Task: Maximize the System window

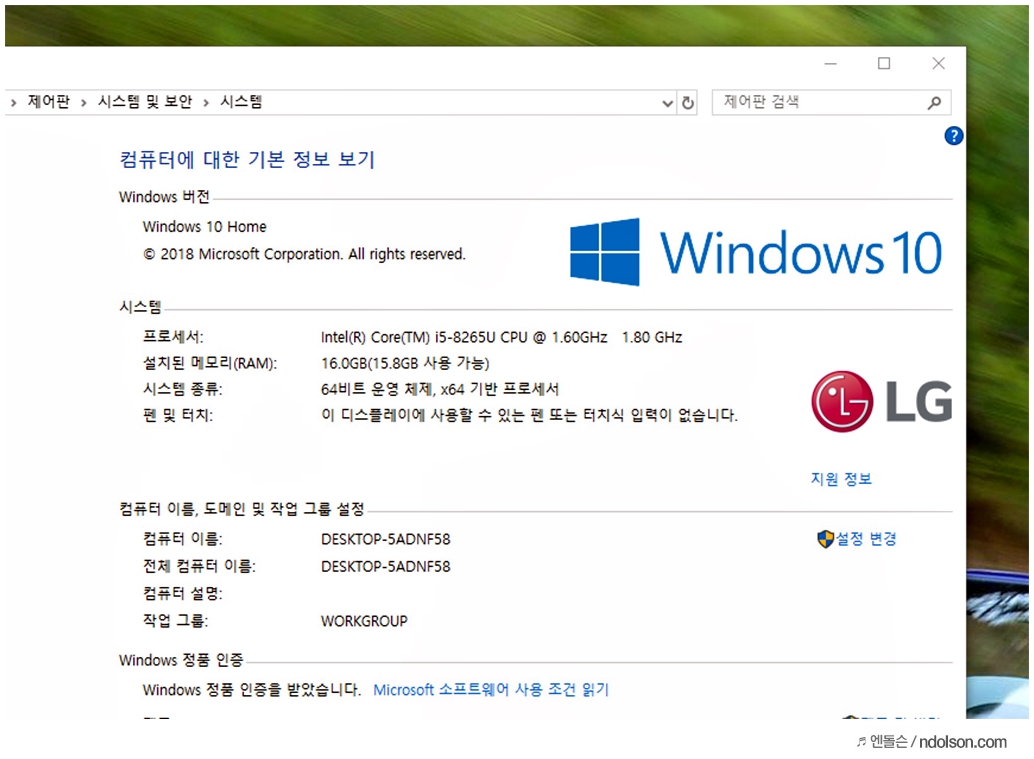Action: click(884, 63)
